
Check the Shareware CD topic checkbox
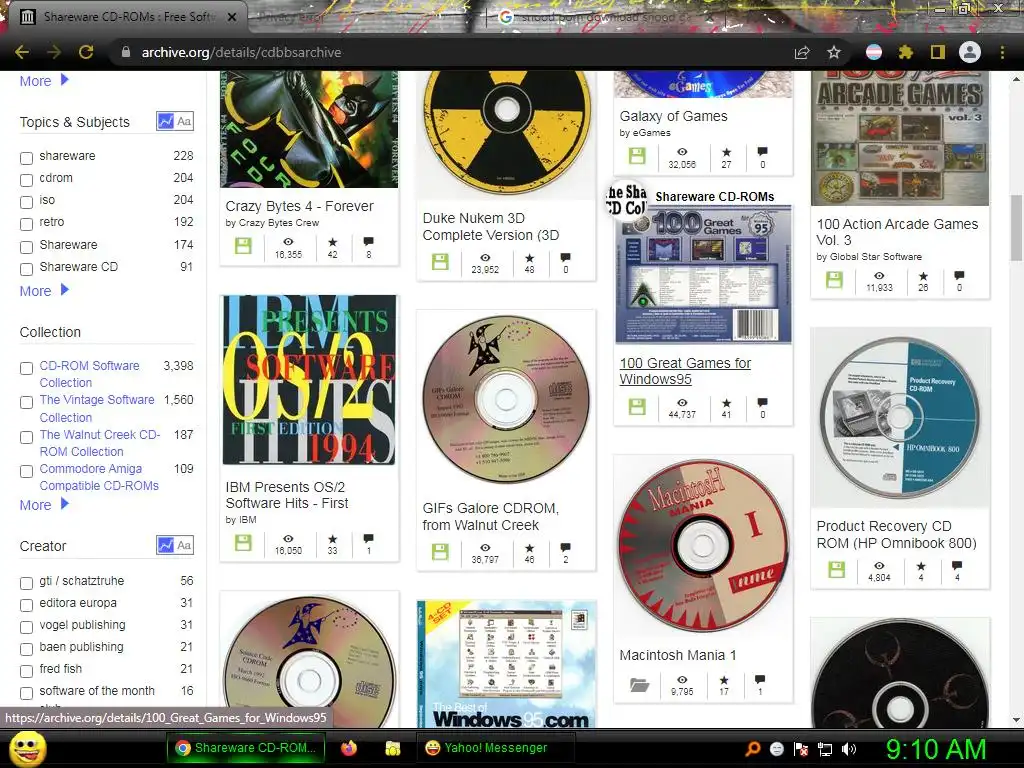click(26, 269)
